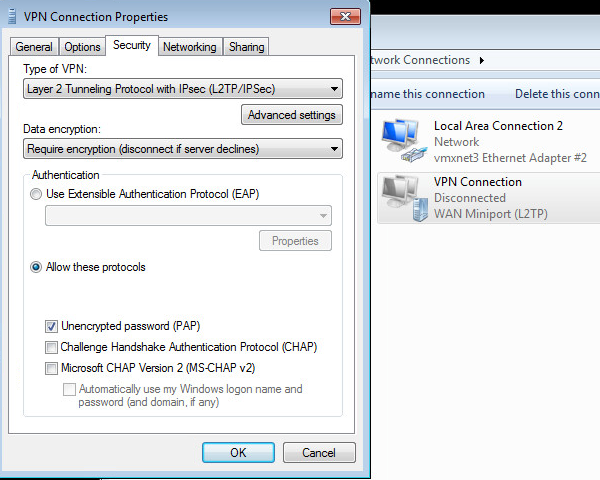This screenshot has width=600, height=480.
Task: Open the Networking tab
Action: tap(189, 47)
